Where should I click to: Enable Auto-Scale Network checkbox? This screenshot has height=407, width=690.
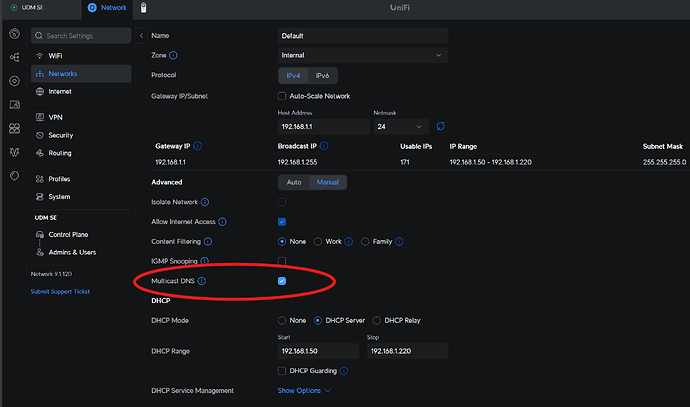point(282,96)
